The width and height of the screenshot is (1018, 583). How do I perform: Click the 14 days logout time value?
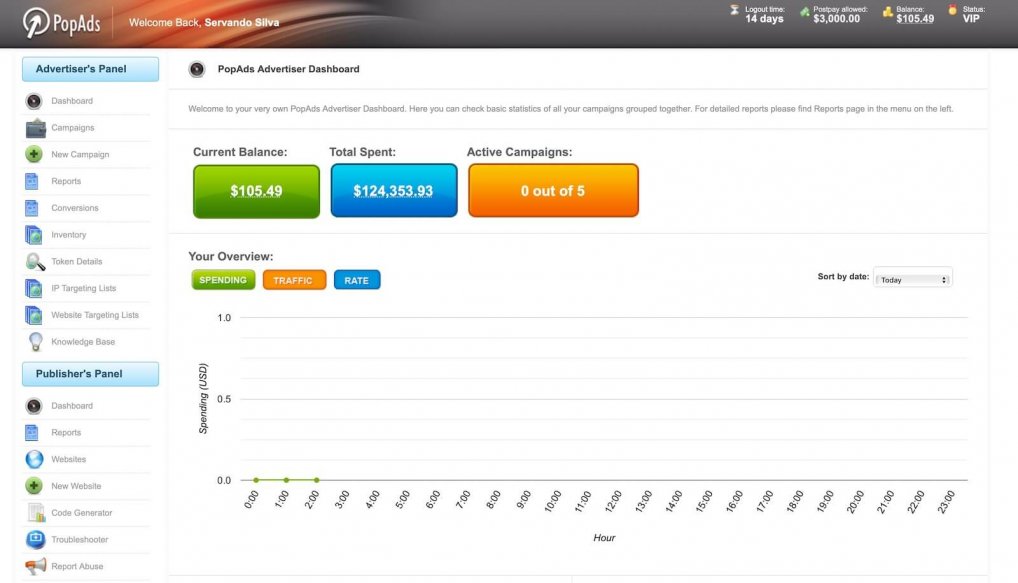764,19
